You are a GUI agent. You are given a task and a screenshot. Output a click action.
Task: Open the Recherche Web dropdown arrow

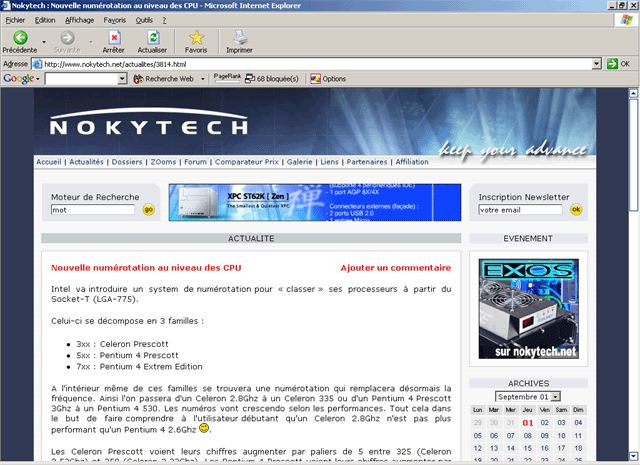202,79
